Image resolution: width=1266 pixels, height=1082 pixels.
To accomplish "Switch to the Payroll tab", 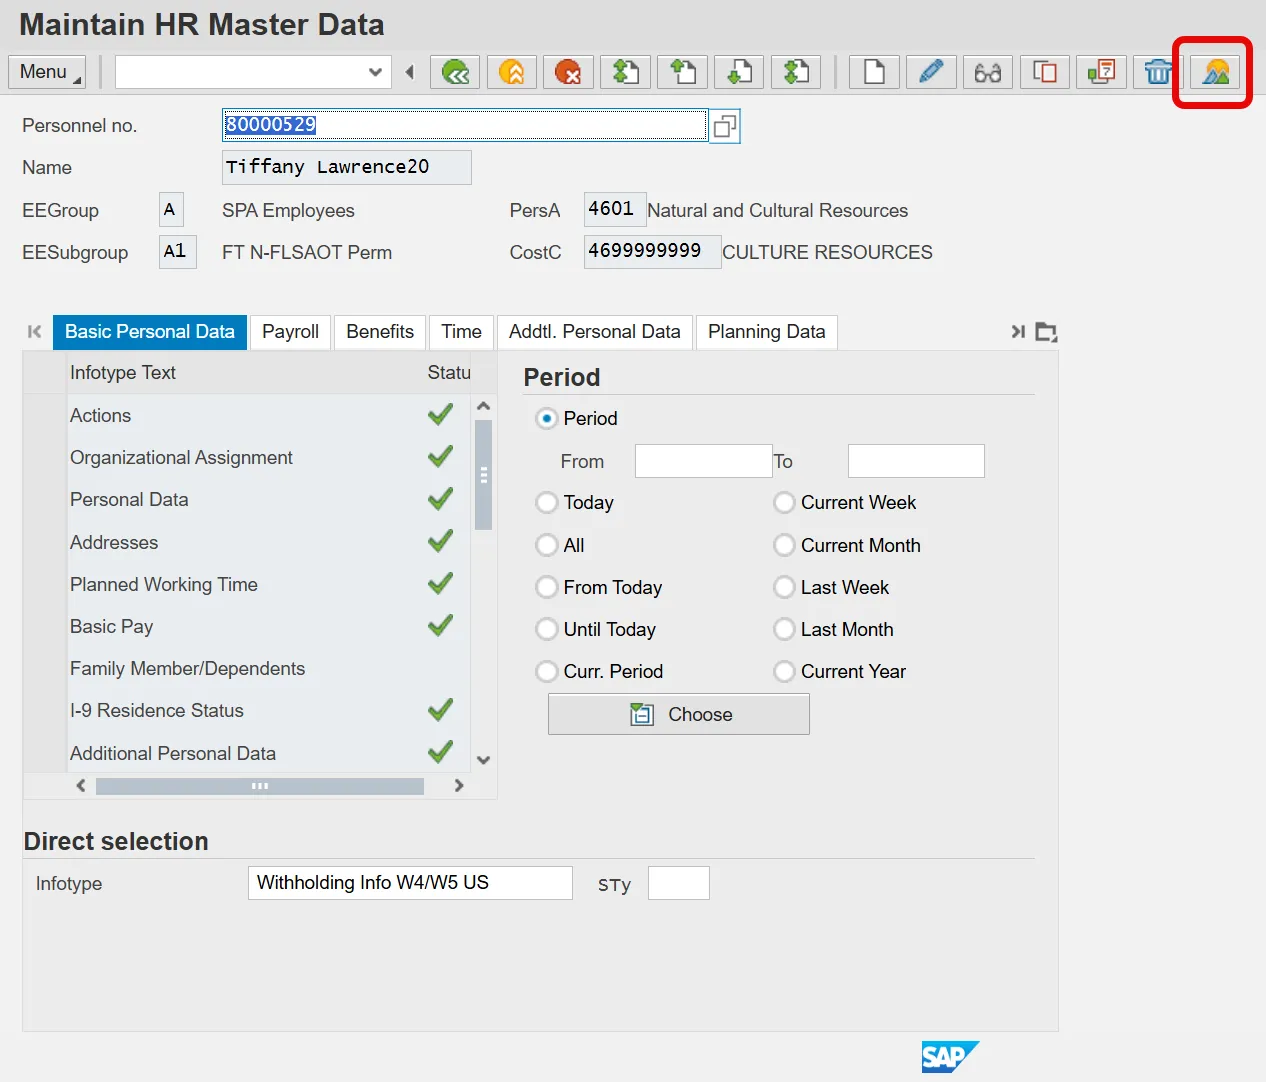I will click(290, 332).
